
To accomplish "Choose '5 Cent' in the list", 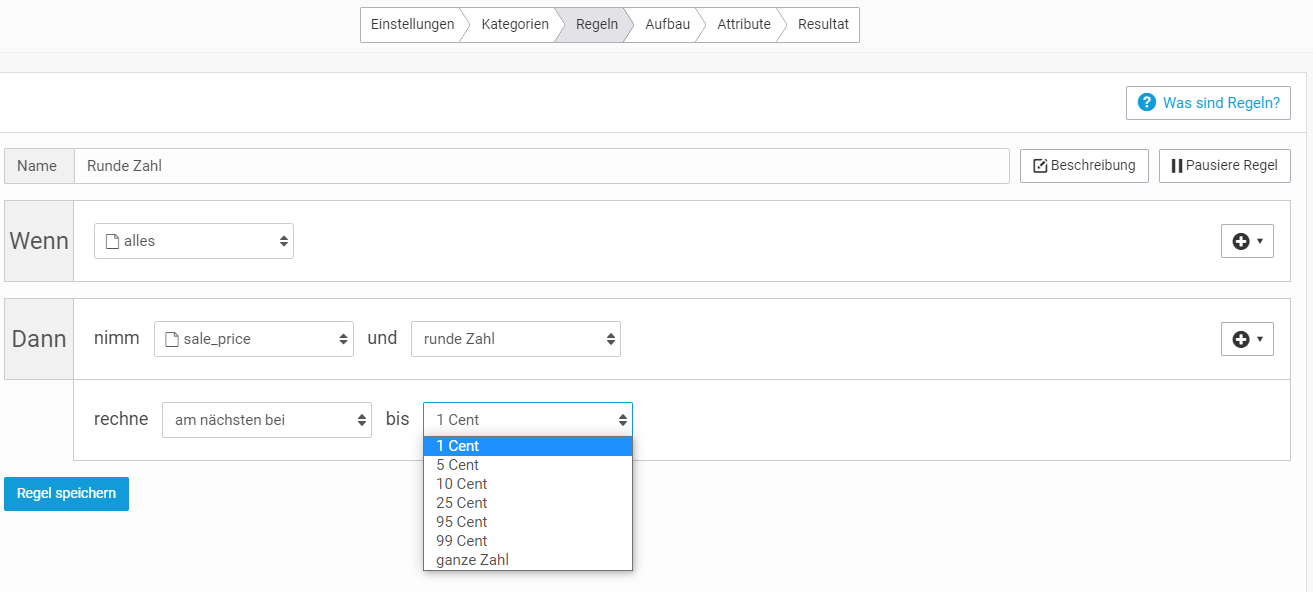I will pos(528,465).
